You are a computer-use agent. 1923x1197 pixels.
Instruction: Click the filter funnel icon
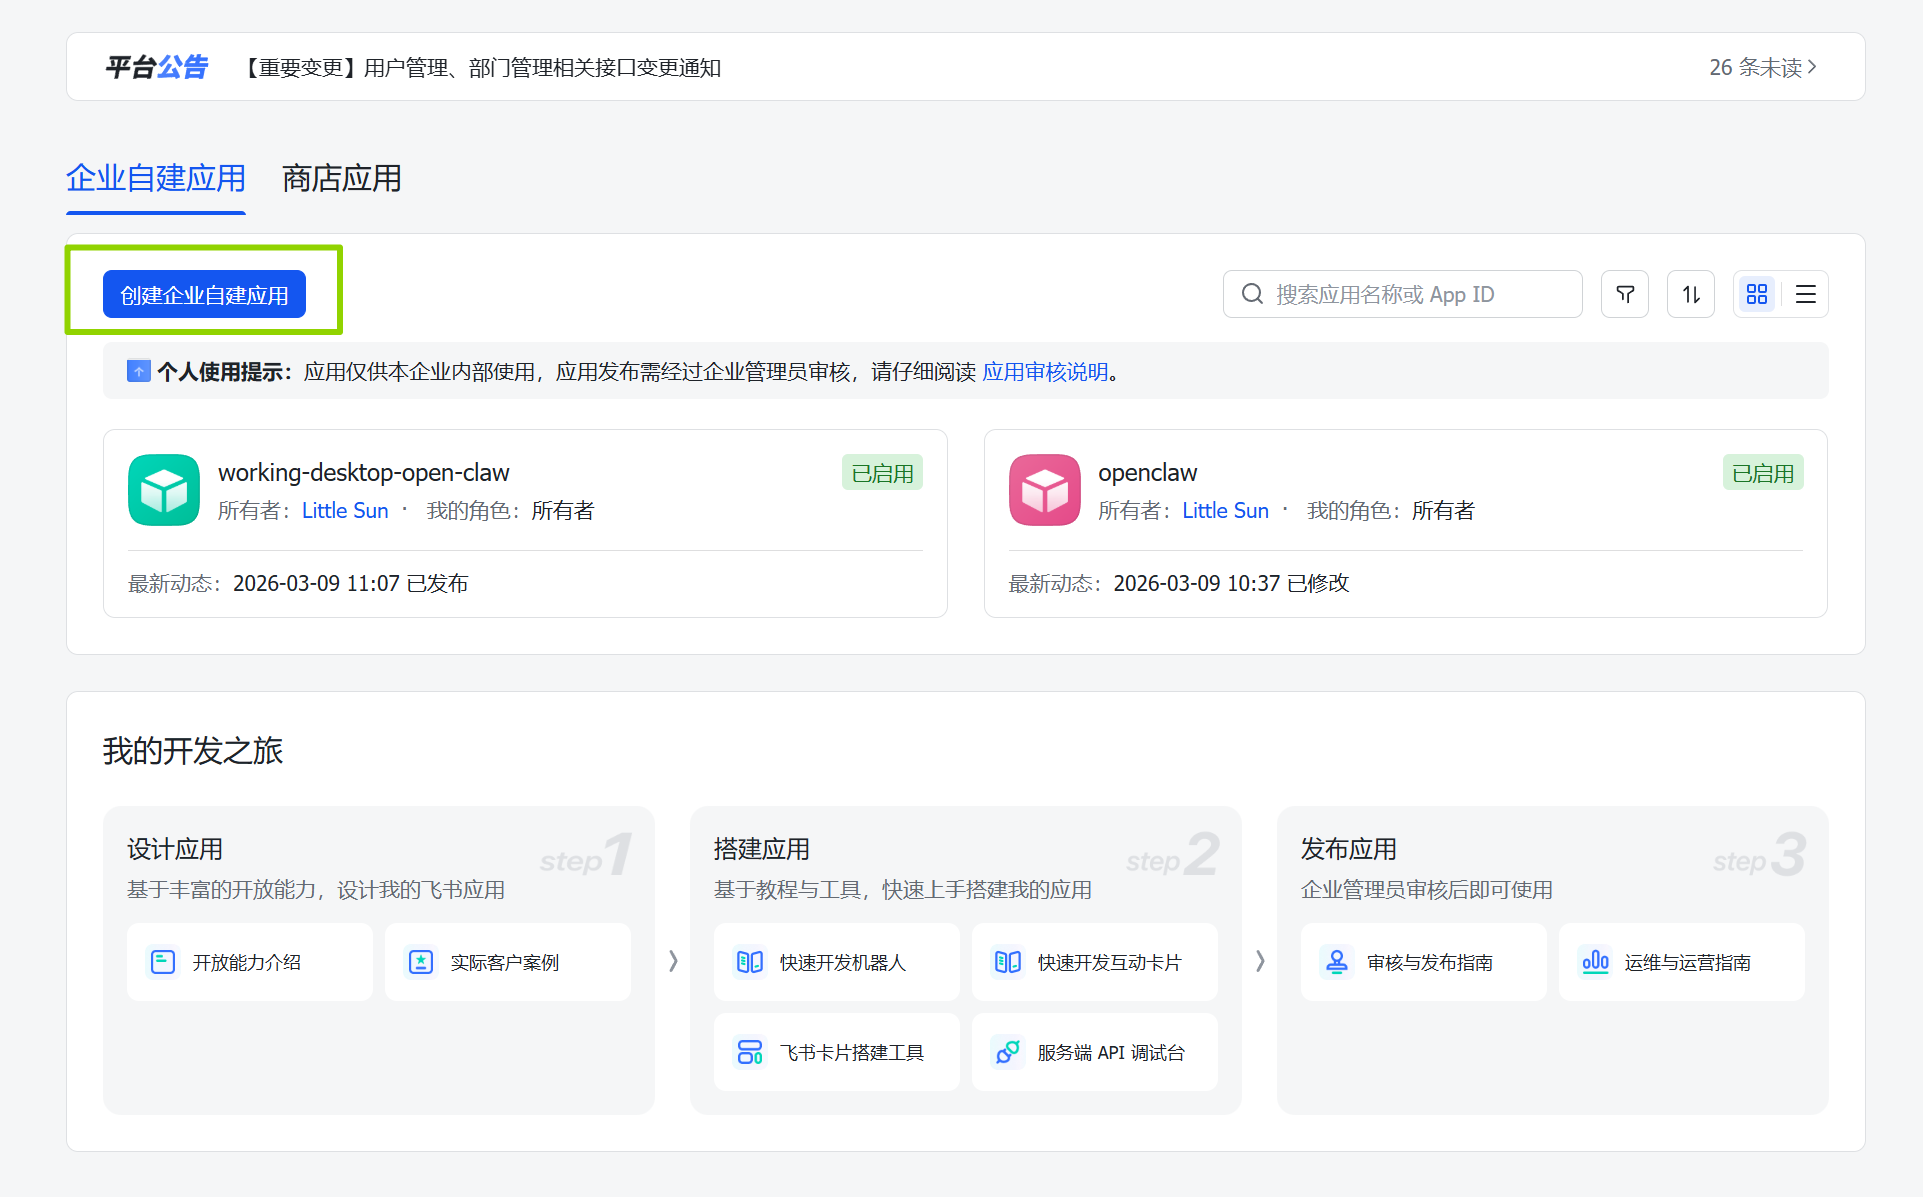(x=1624, y=294)
